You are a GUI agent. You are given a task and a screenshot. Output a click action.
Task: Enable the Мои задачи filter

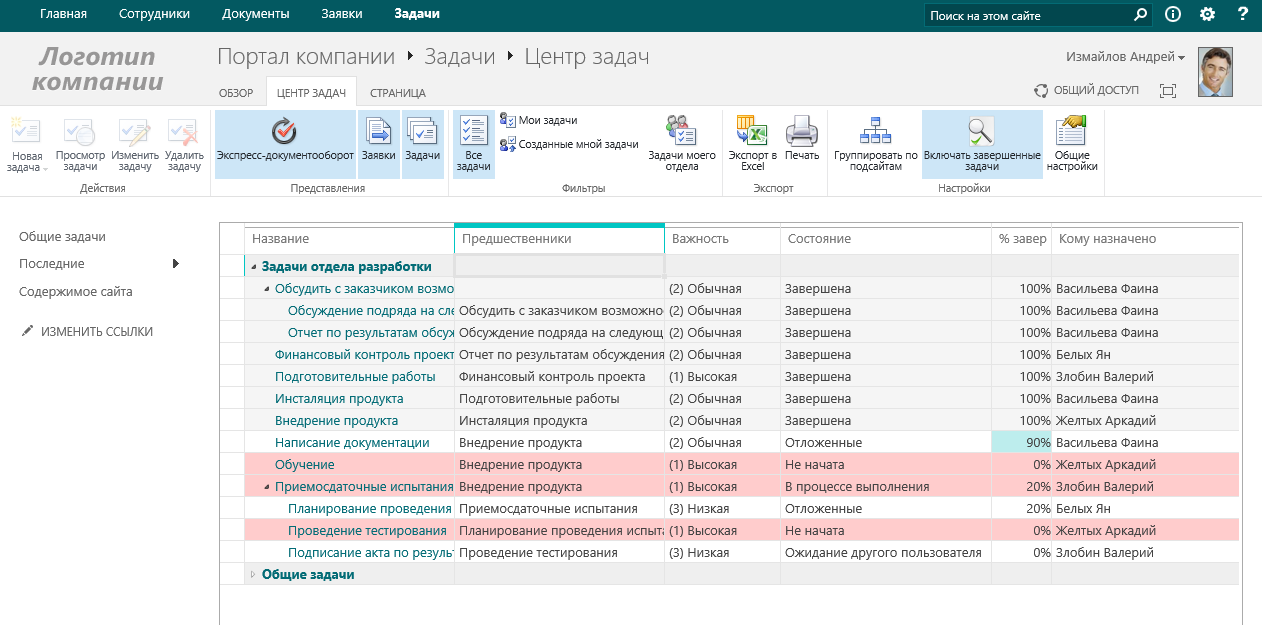coord(546,120)
